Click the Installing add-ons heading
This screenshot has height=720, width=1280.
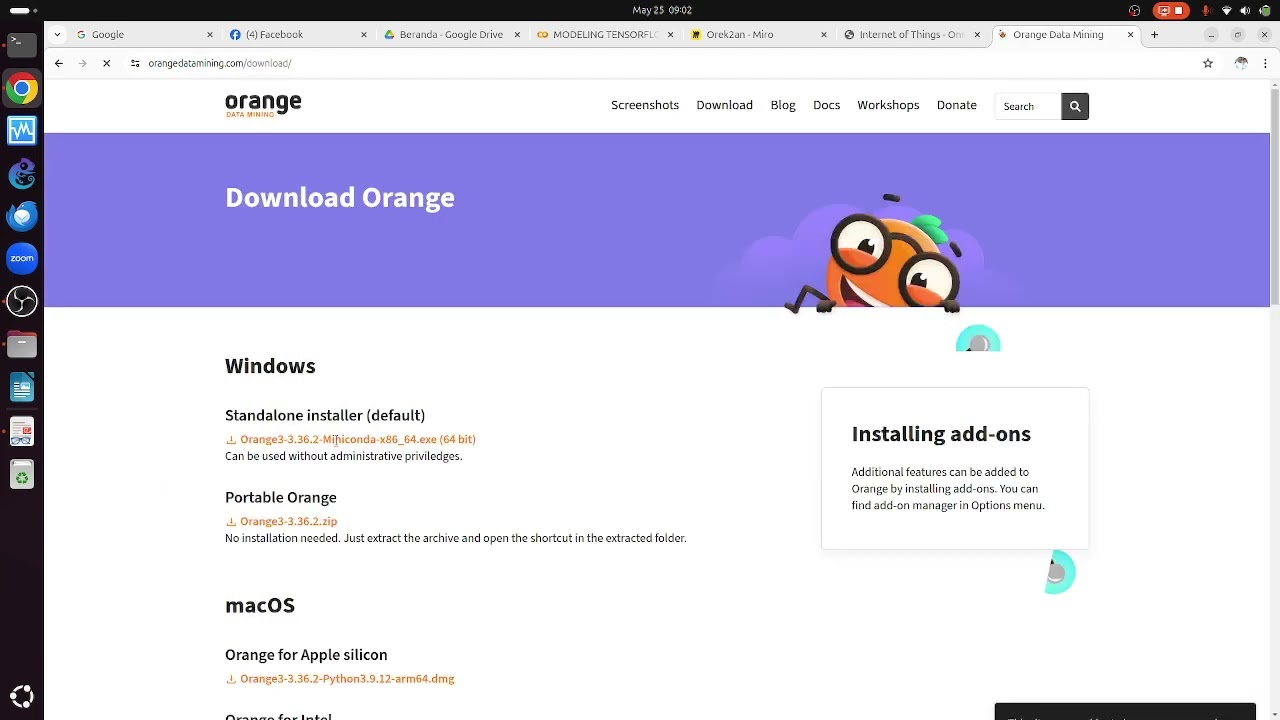tap(941, 434)
